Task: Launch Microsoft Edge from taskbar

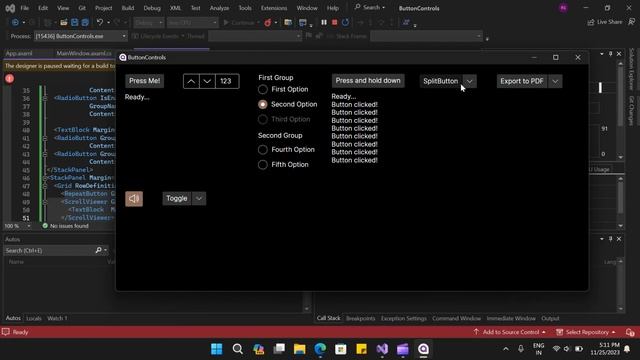Action: (x=320, y=349)
